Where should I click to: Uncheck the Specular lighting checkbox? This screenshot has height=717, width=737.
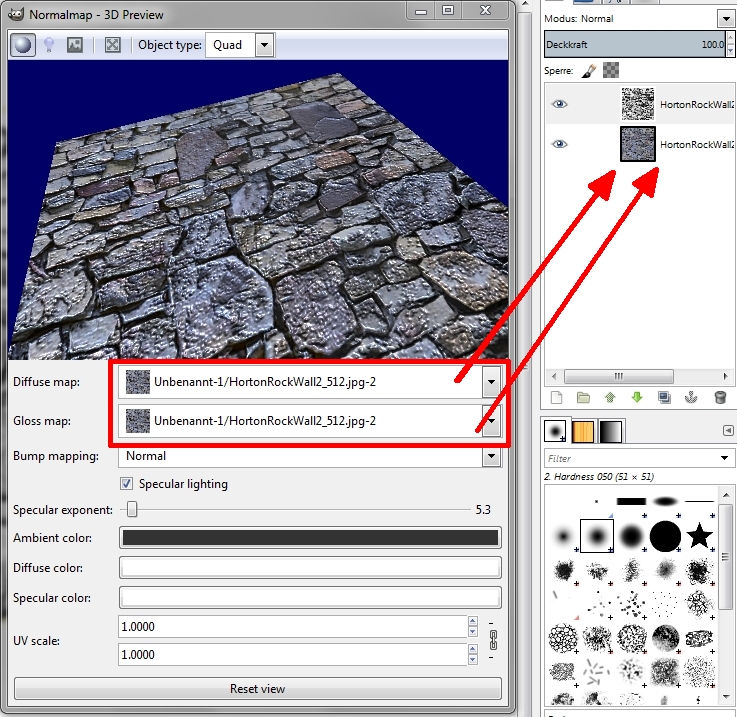(x=126, y=484)
